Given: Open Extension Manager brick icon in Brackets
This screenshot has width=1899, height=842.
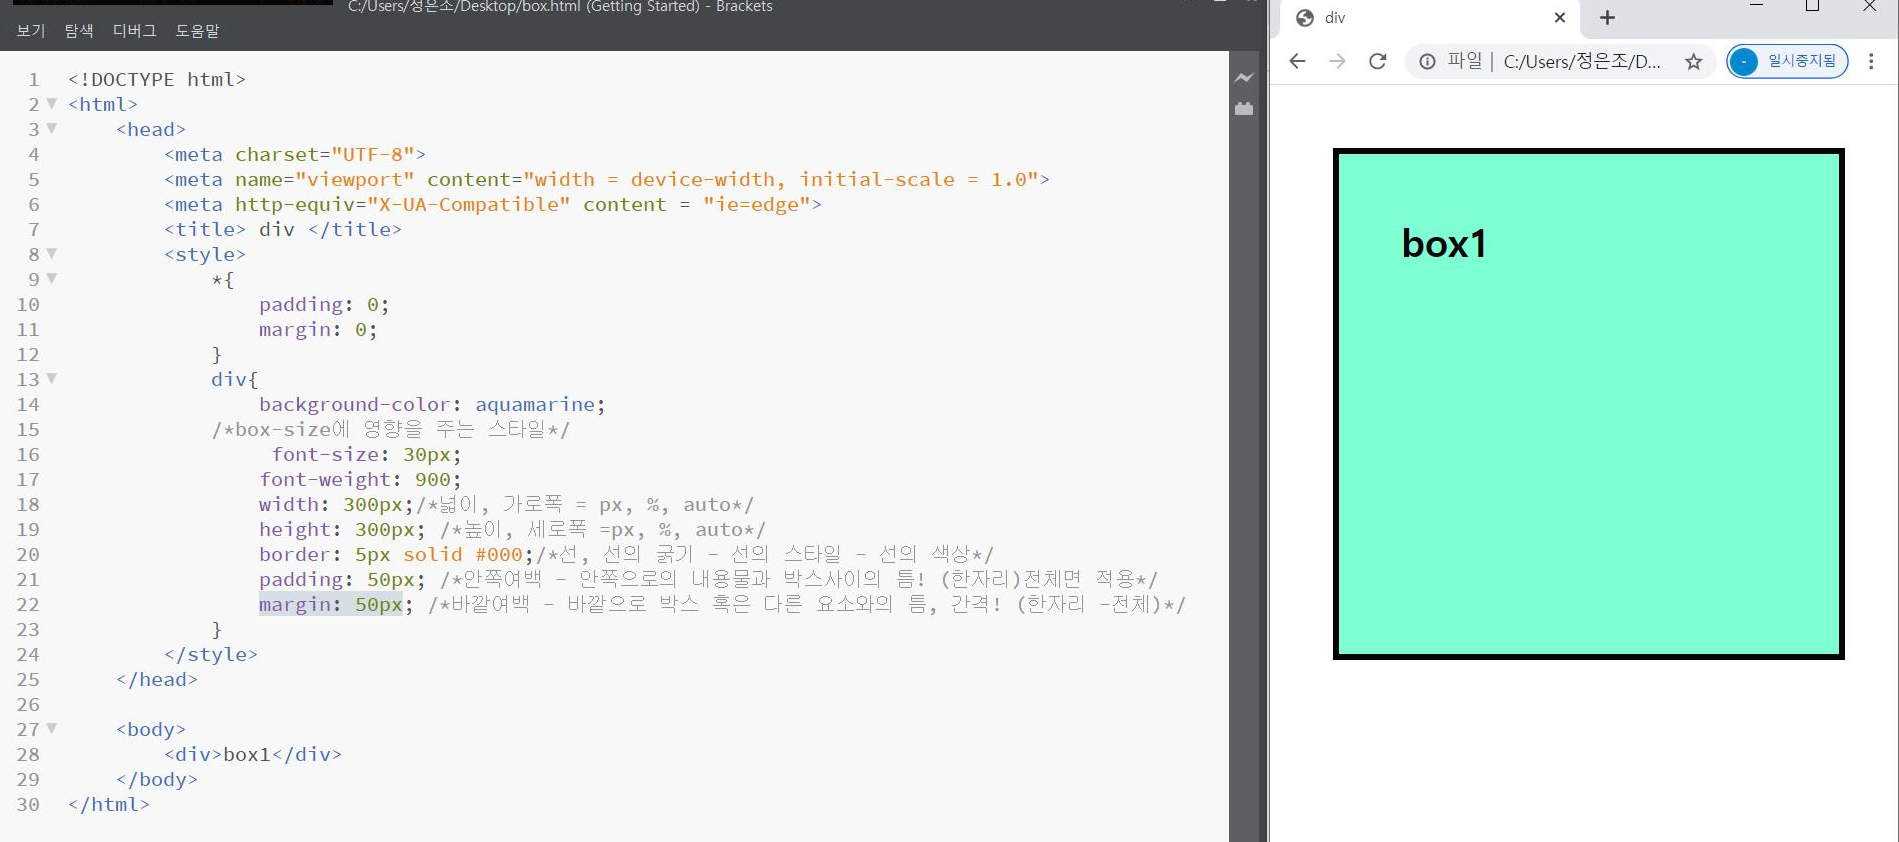Looking at the screenshot, I should [1244, 108].
